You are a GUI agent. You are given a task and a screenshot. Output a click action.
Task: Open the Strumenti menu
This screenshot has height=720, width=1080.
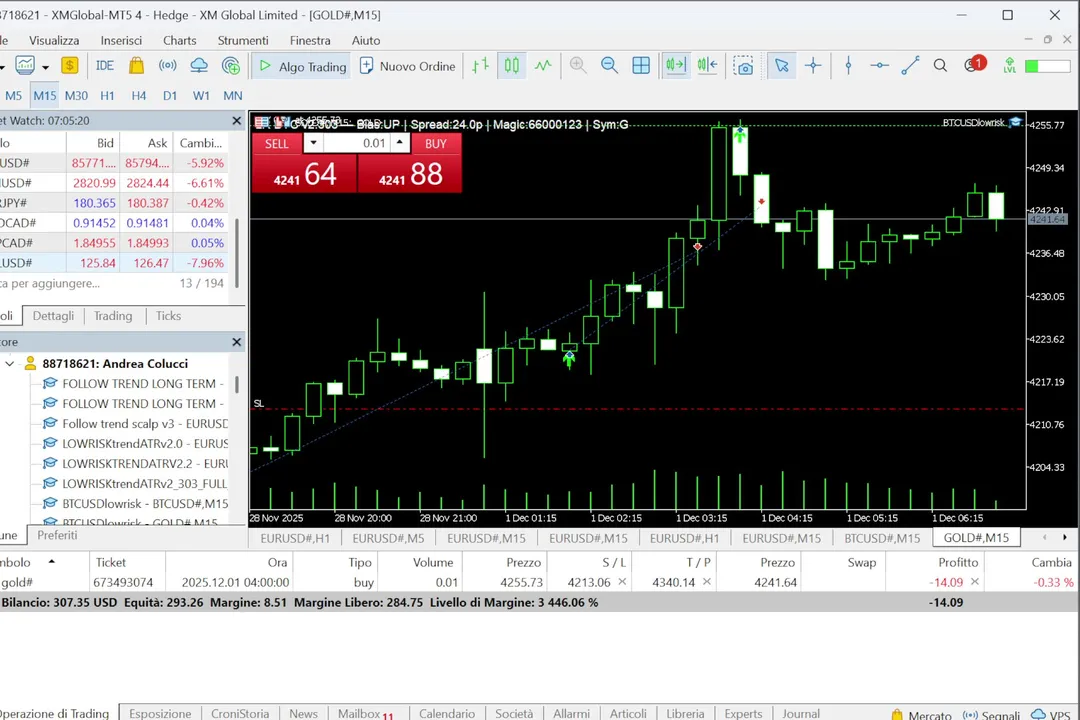(x=243, y=41)
